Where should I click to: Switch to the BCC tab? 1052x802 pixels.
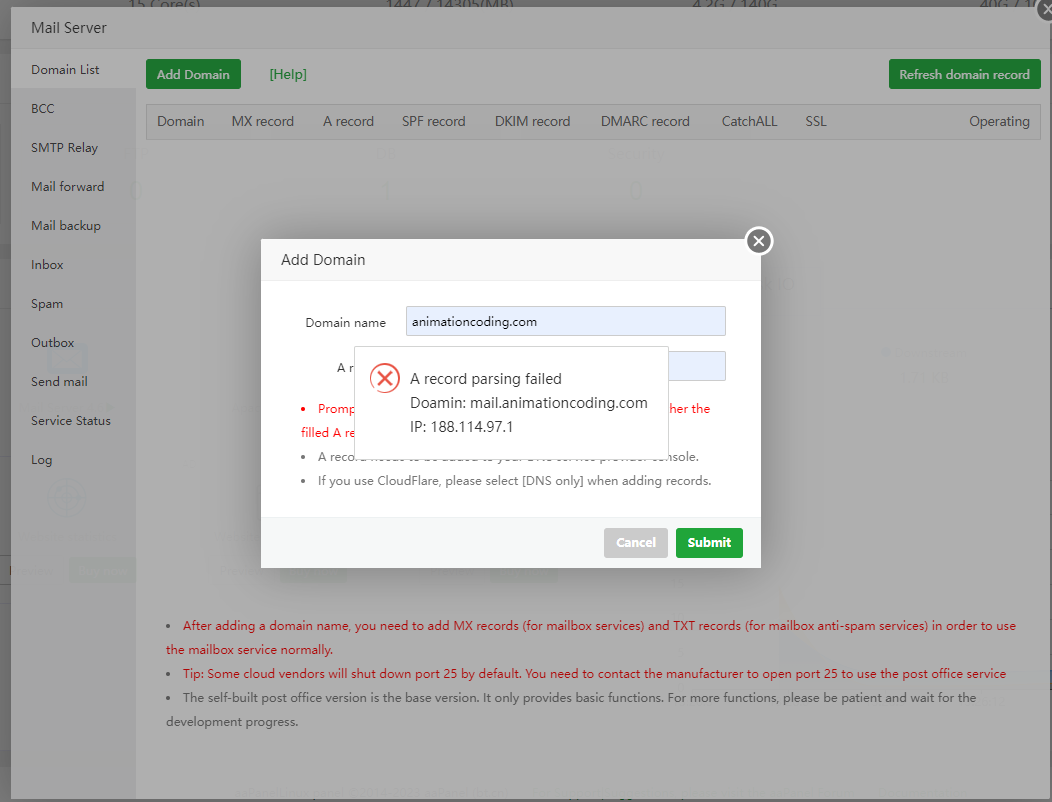coord(42,109)
